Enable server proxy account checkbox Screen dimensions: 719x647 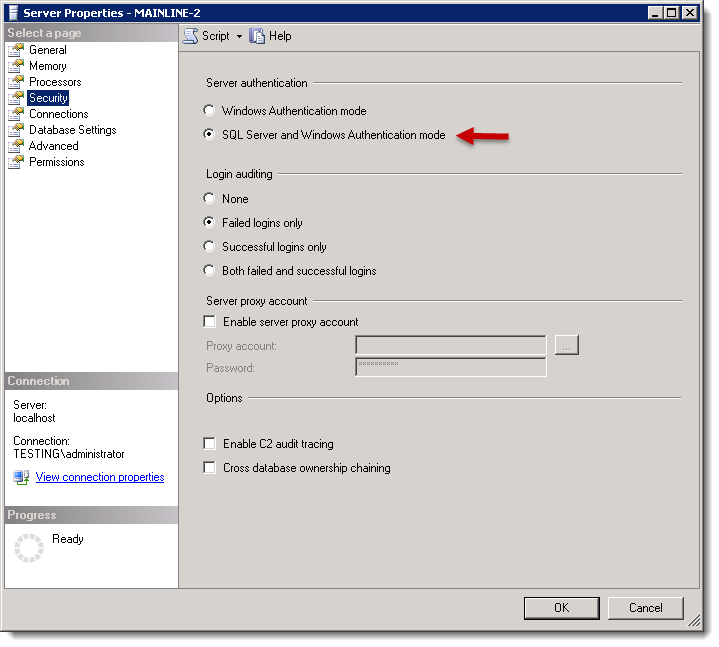click(210, 322)
